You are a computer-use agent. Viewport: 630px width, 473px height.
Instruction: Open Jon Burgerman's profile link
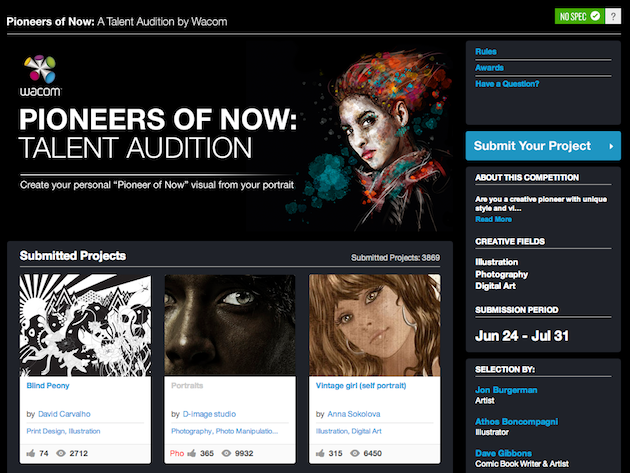pyautogui.click(x=506, y=390)
